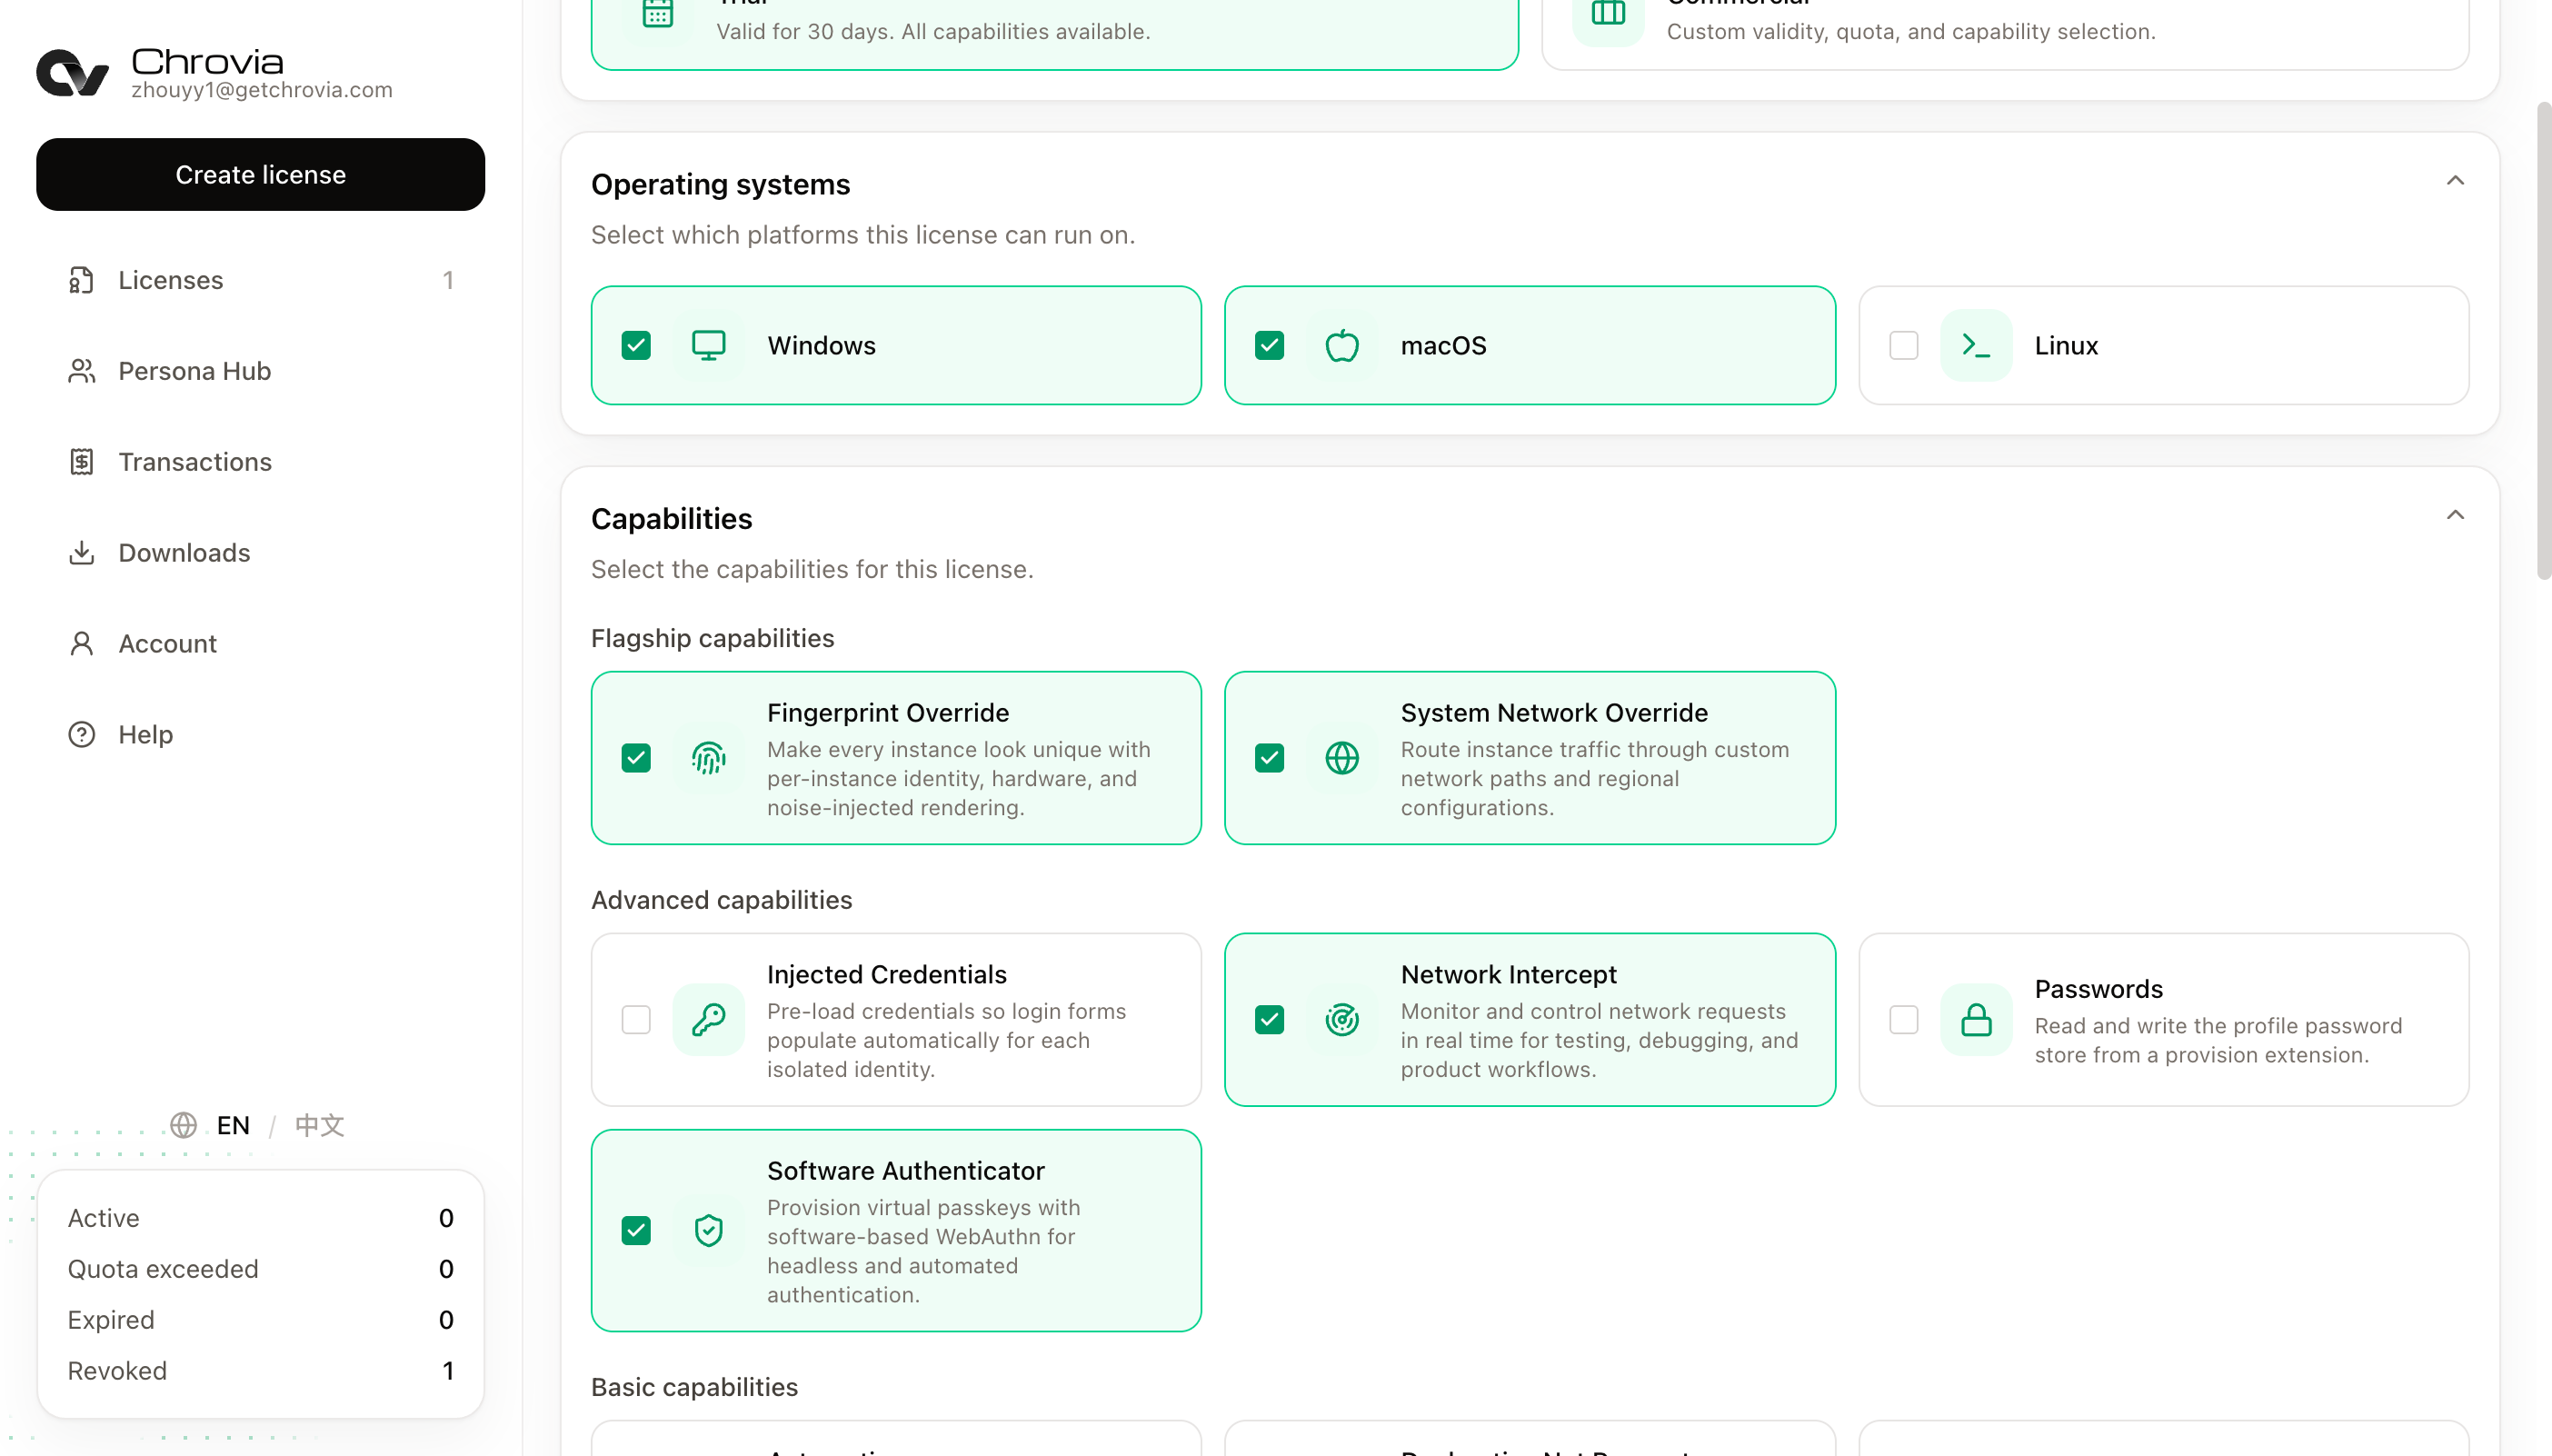Viewport: 2552px width, 1456px height.
Task: Open the Help page
Action: (260, 735)
